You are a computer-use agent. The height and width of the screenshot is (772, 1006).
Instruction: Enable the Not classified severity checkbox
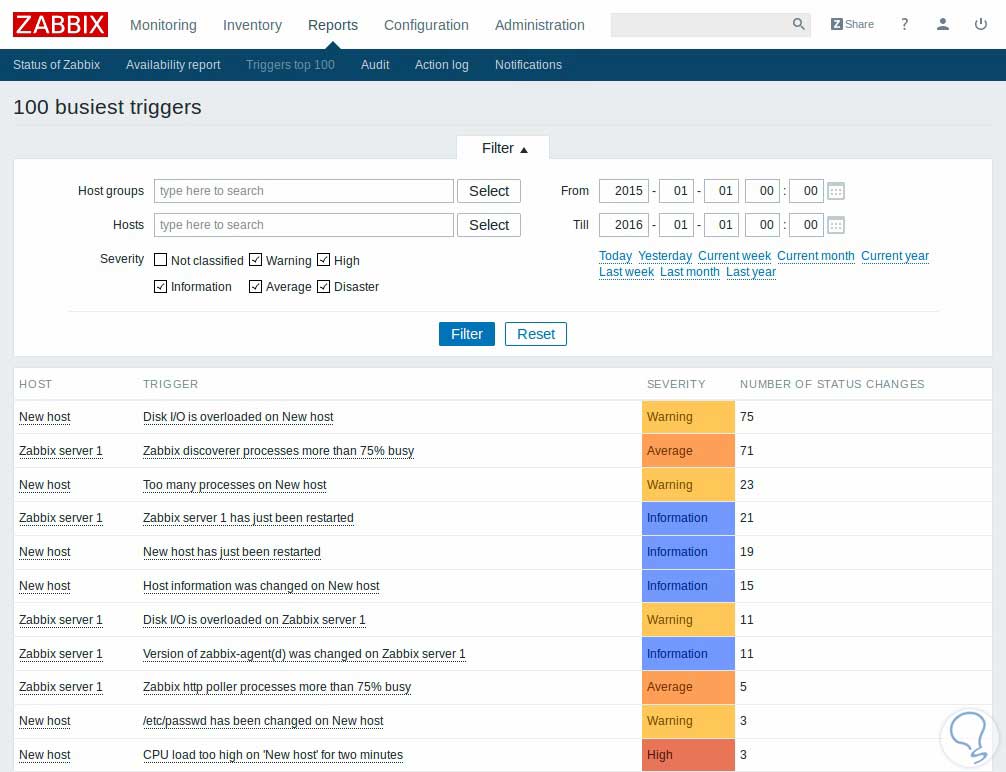160,259
